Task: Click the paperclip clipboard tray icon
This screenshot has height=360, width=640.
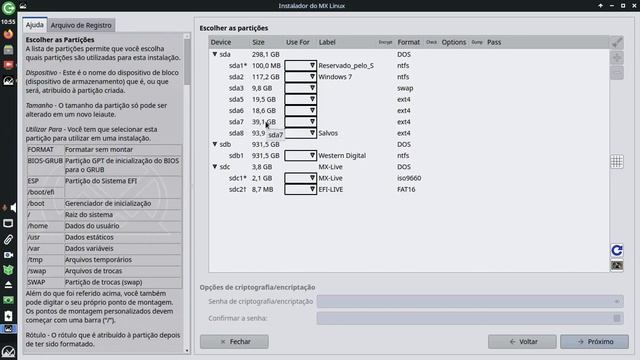Action: point(8,239)
